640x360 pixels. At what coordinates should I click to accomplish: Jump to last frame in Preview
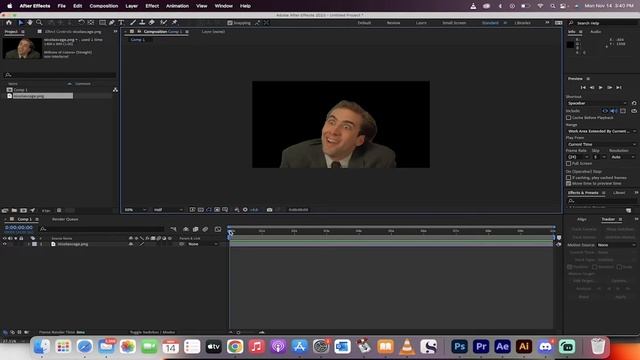619,87
